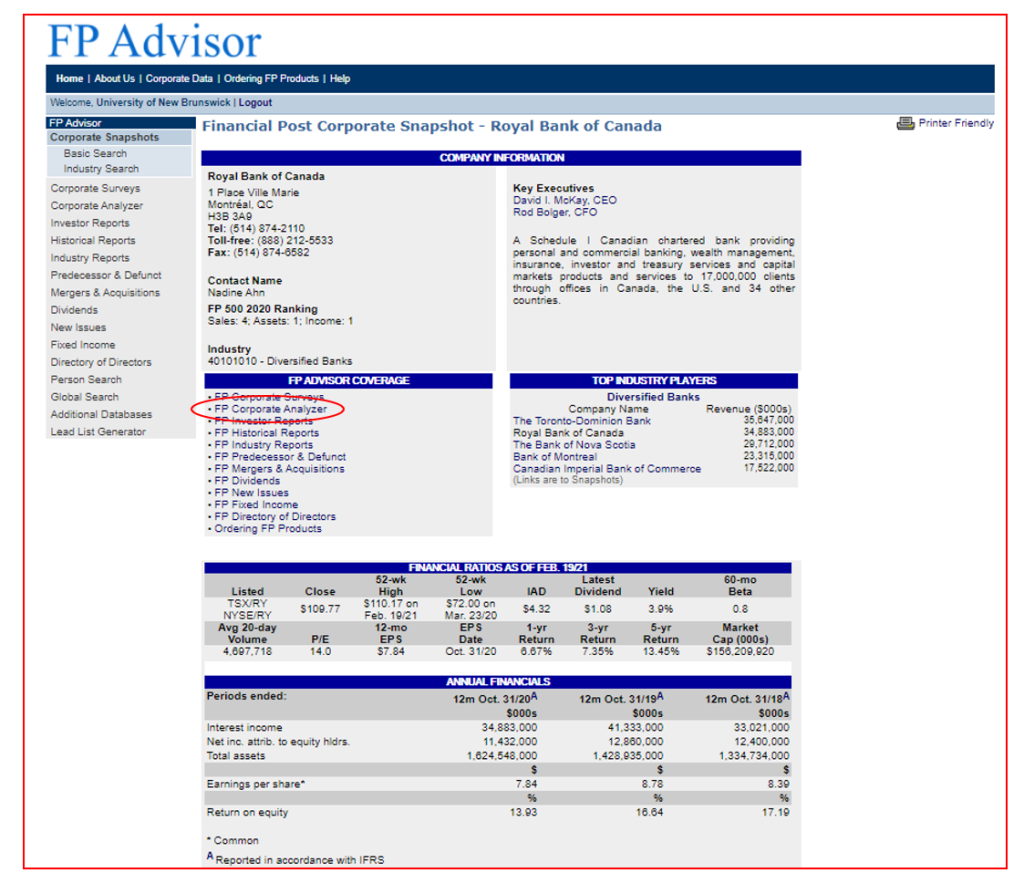This screenshot has width=1024, height=873.
Task: Open FP Corporate Analyzer coverage link
Action: pyautogui.click(x=271, y=409)
